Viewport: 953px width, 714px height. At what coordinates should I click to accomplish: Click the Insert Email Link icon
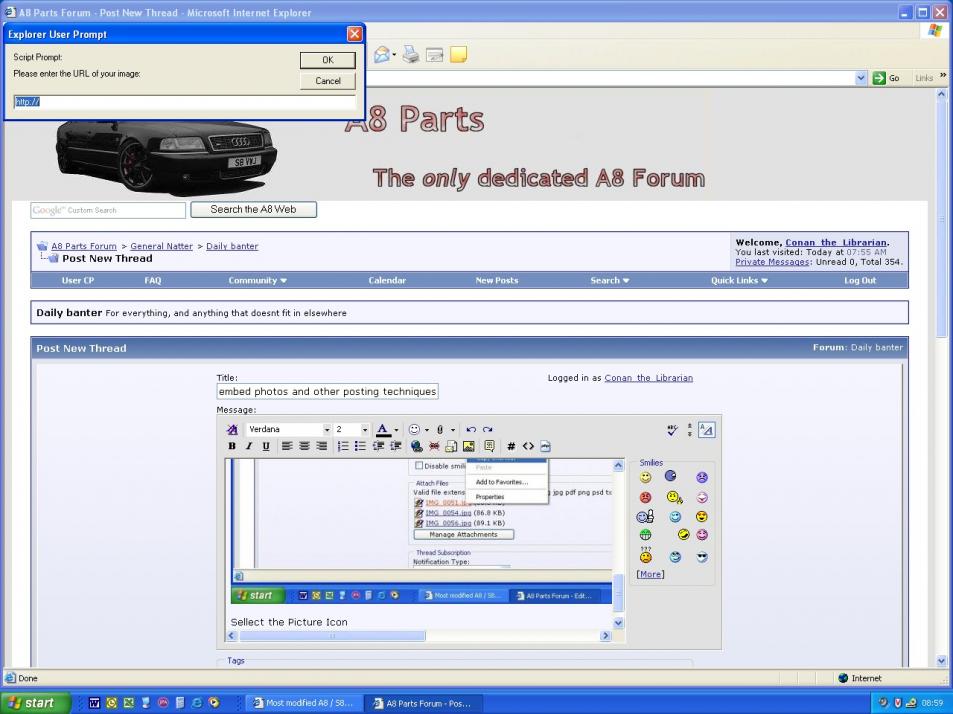451,446
